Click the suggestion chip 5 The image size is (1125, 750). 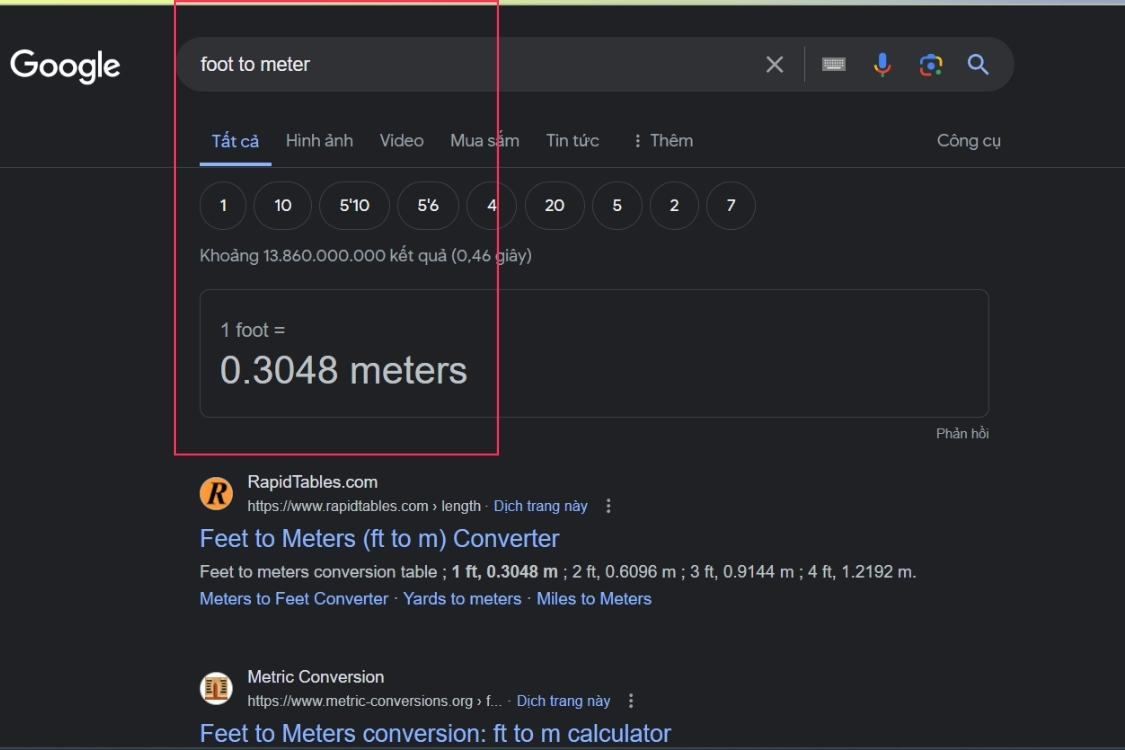coord(617,206)
